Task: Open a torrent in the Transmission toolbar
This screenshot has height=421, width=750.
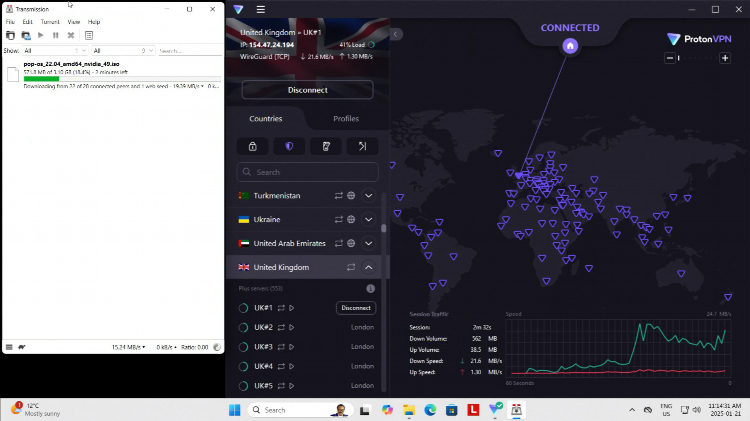Action: tap(11, 35)
